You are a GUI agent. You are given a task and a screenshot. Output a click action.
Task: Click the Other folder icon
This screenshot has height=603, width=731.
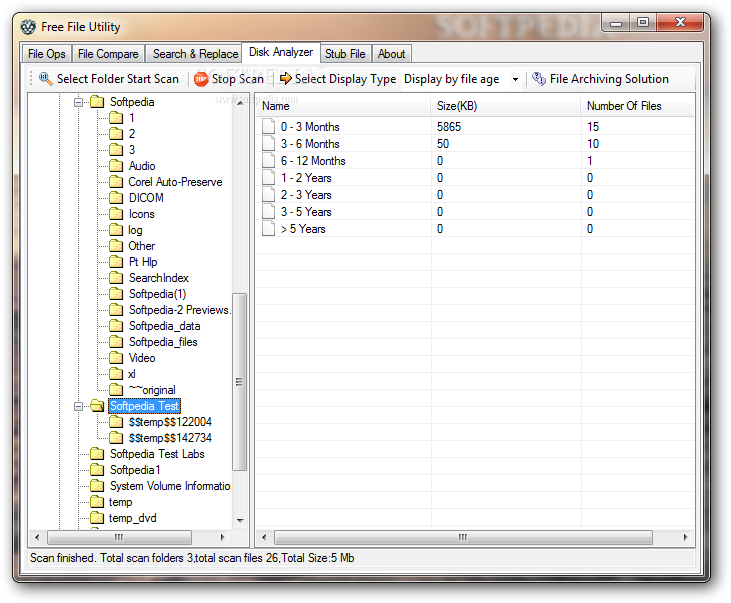(116, 246)
